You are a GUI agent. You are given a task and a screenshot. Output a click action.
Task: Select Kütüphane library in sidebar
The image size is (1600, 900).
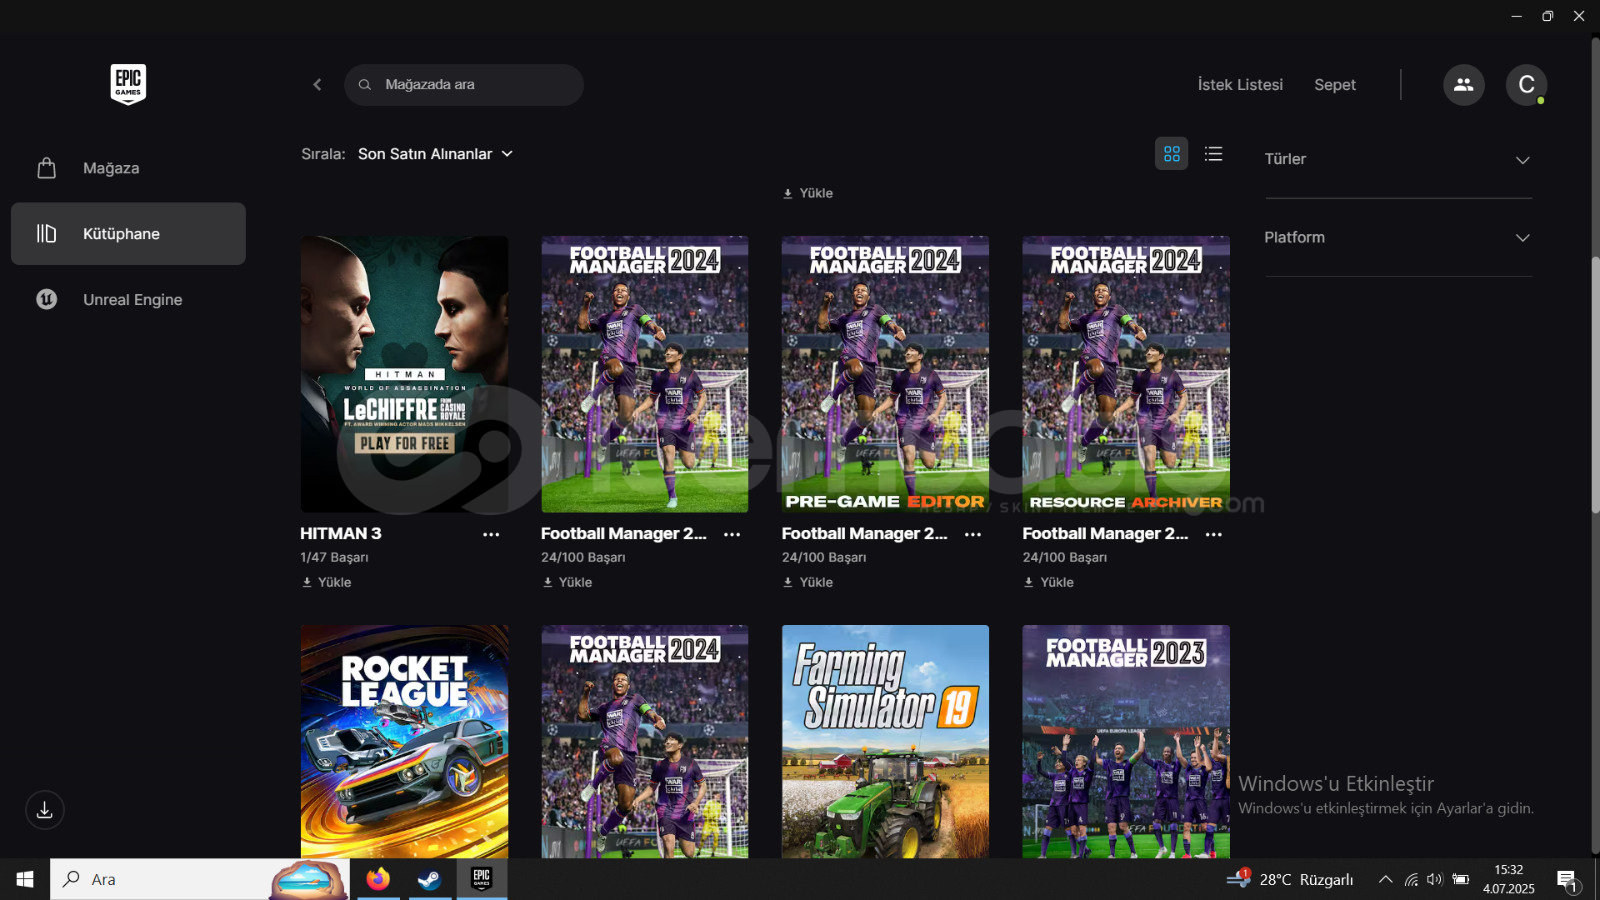128,234
